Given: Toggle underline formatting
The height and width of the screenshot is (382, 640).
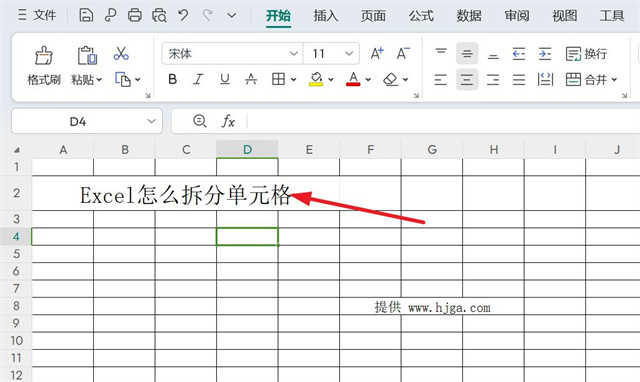Looking at the screenshot, I should 224,79.
